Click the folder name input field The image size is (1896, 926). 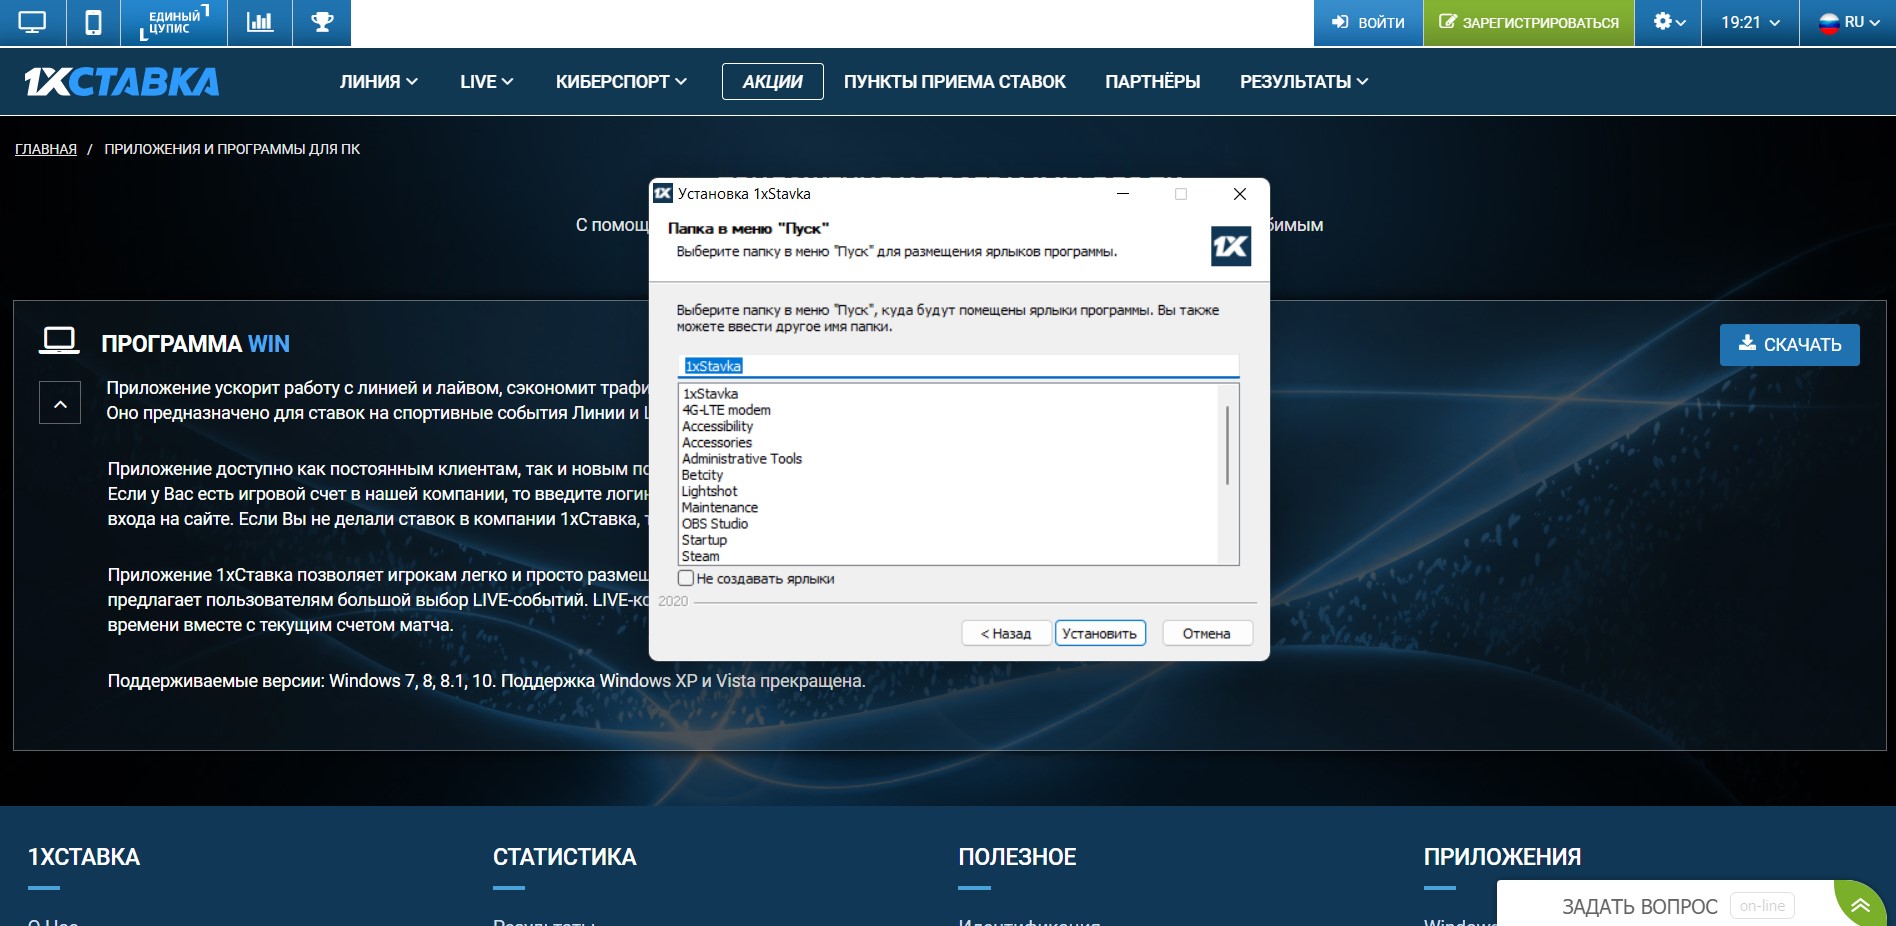coord(959,366)
